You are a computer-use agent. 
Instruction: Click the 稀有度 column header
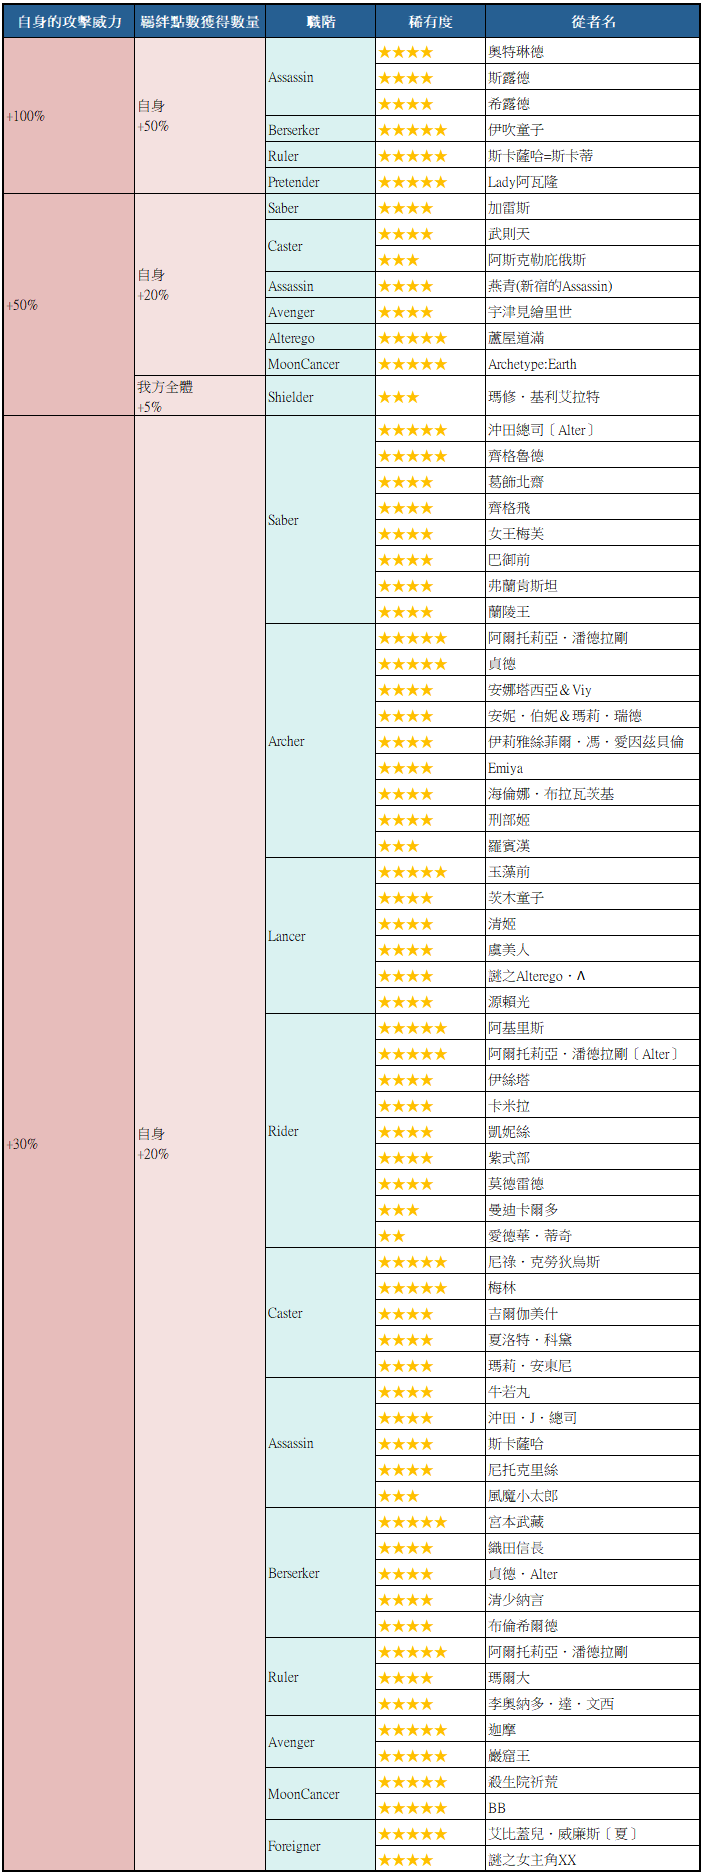point(430,21)
